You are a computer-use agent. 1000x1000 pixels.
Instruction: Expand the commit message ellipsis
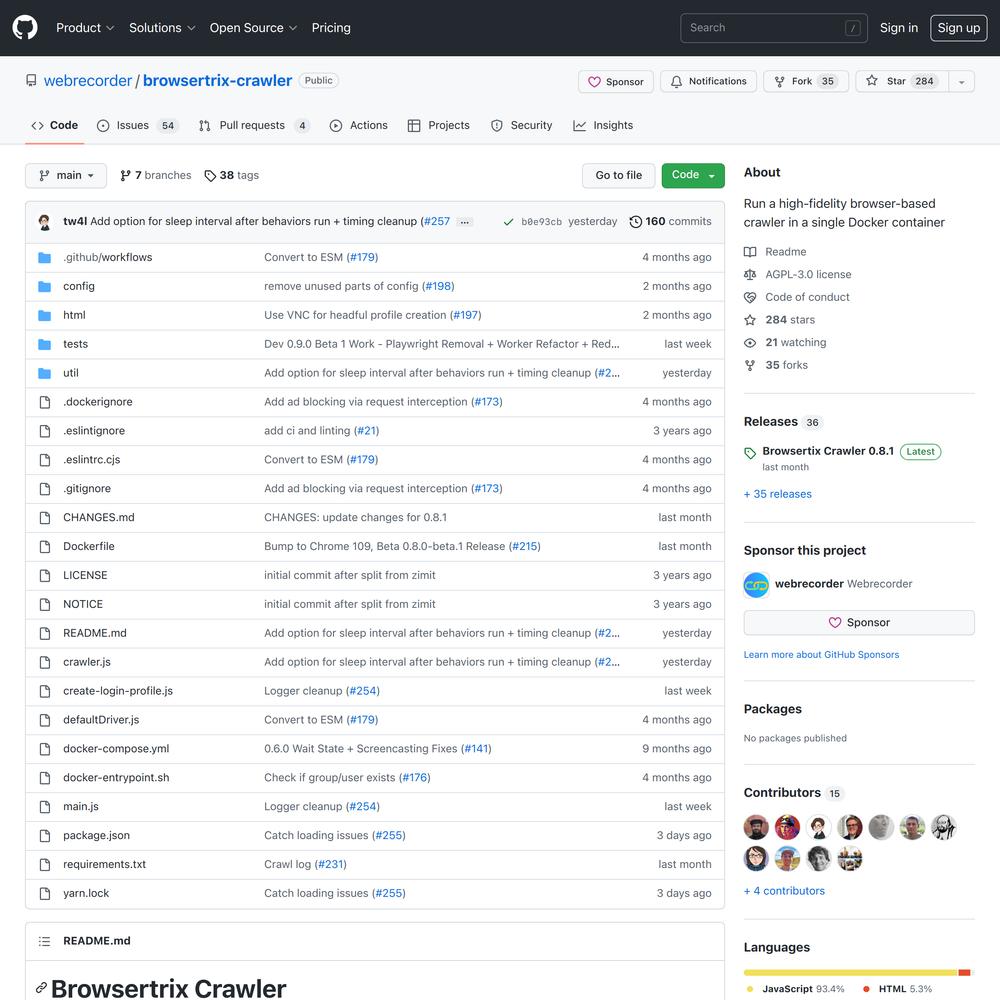pyautogui.click(x=464, y=222)
